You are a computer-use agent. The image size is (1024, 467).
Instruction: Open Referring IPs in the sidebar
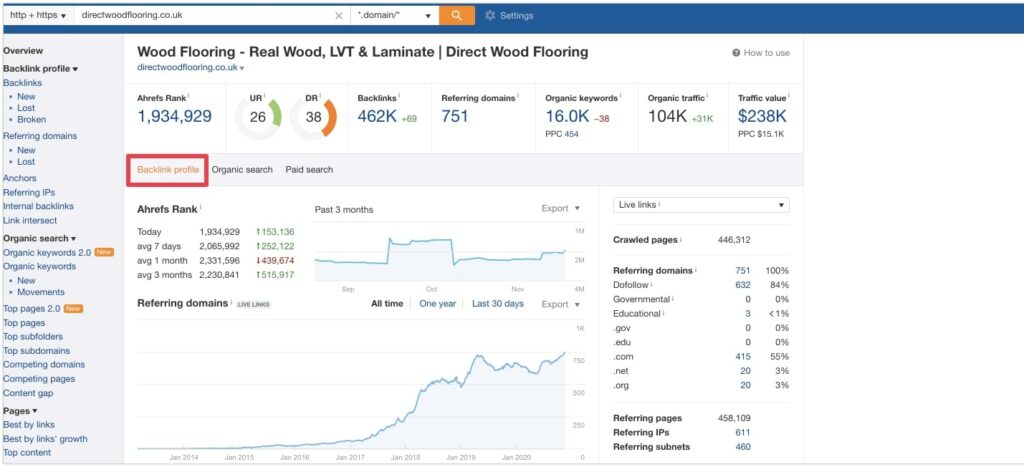click(x=29, y=193)
